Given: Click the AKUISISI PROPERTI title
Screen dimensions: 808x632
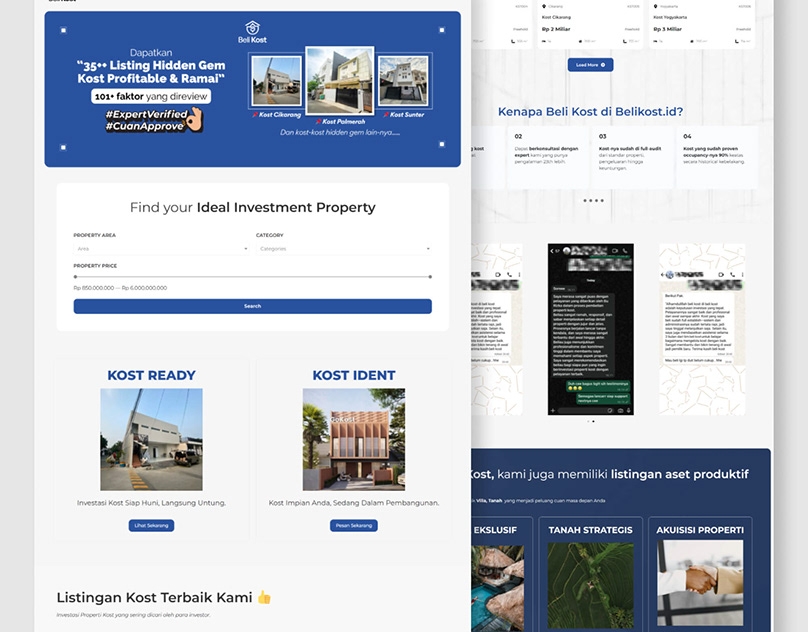Looking at the screenshot, I should coord(700,530).
